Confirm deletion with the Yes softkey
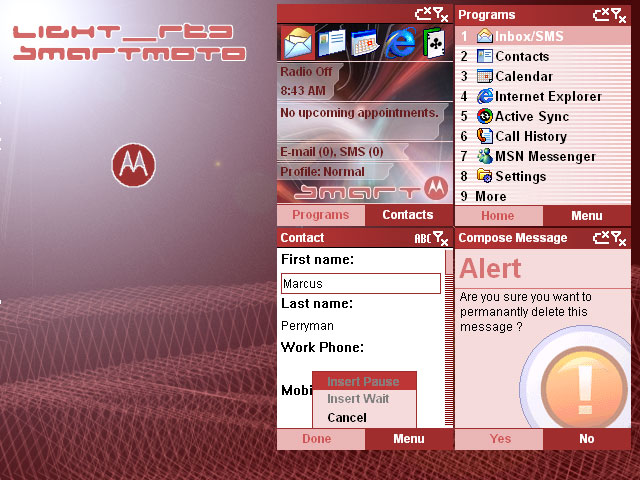This screenshot has height=480, width=640. click(499, 439)
